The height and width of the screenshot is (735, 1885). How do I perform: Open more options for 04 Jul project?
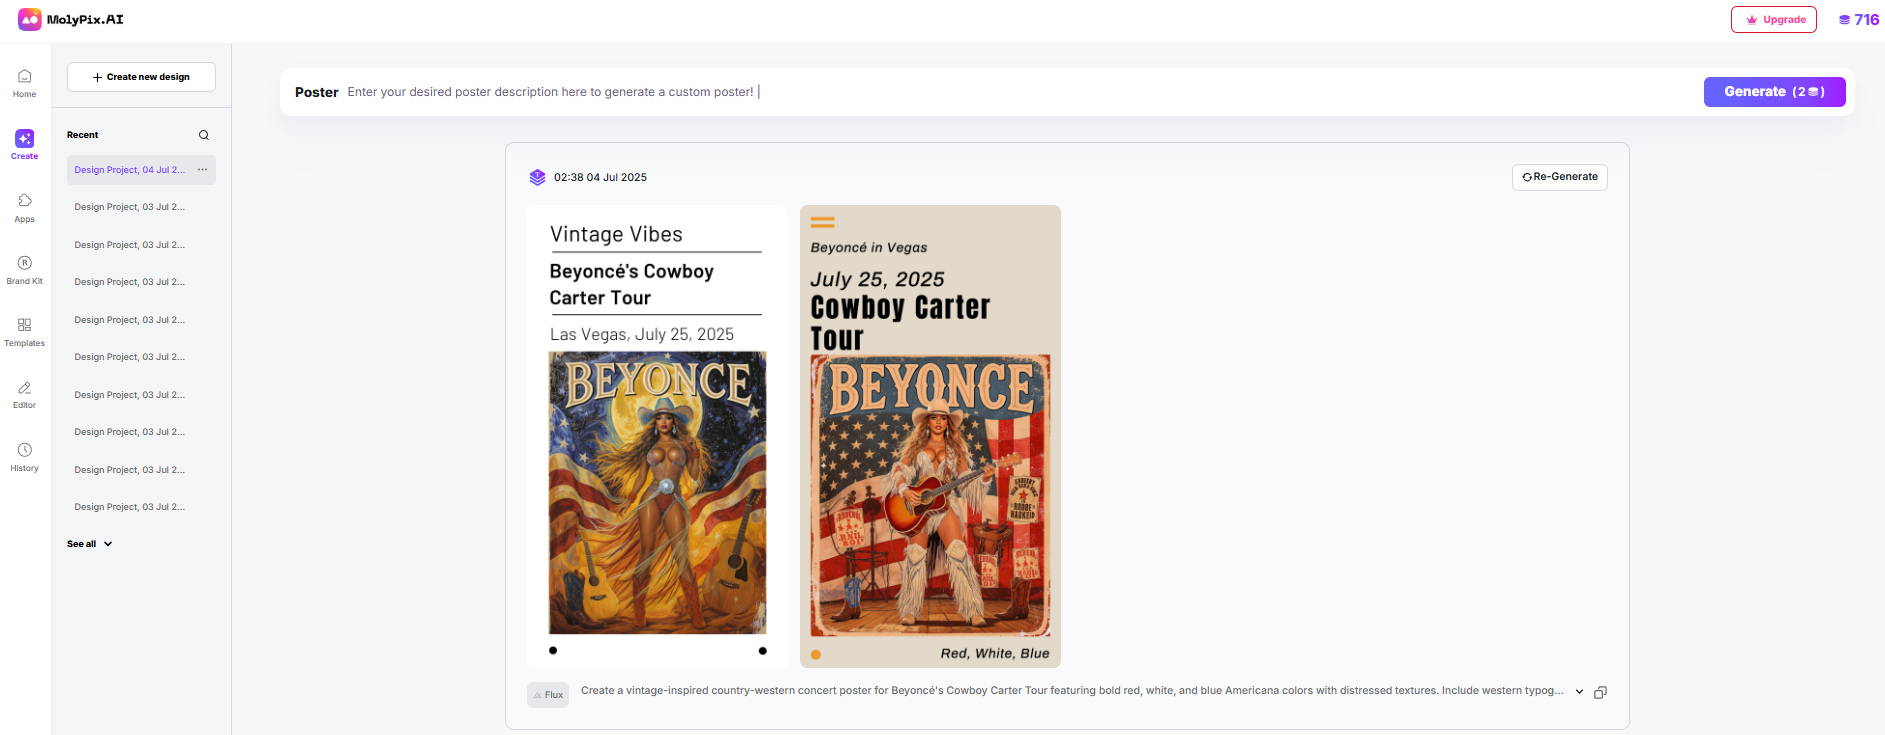tap(202, 170)
